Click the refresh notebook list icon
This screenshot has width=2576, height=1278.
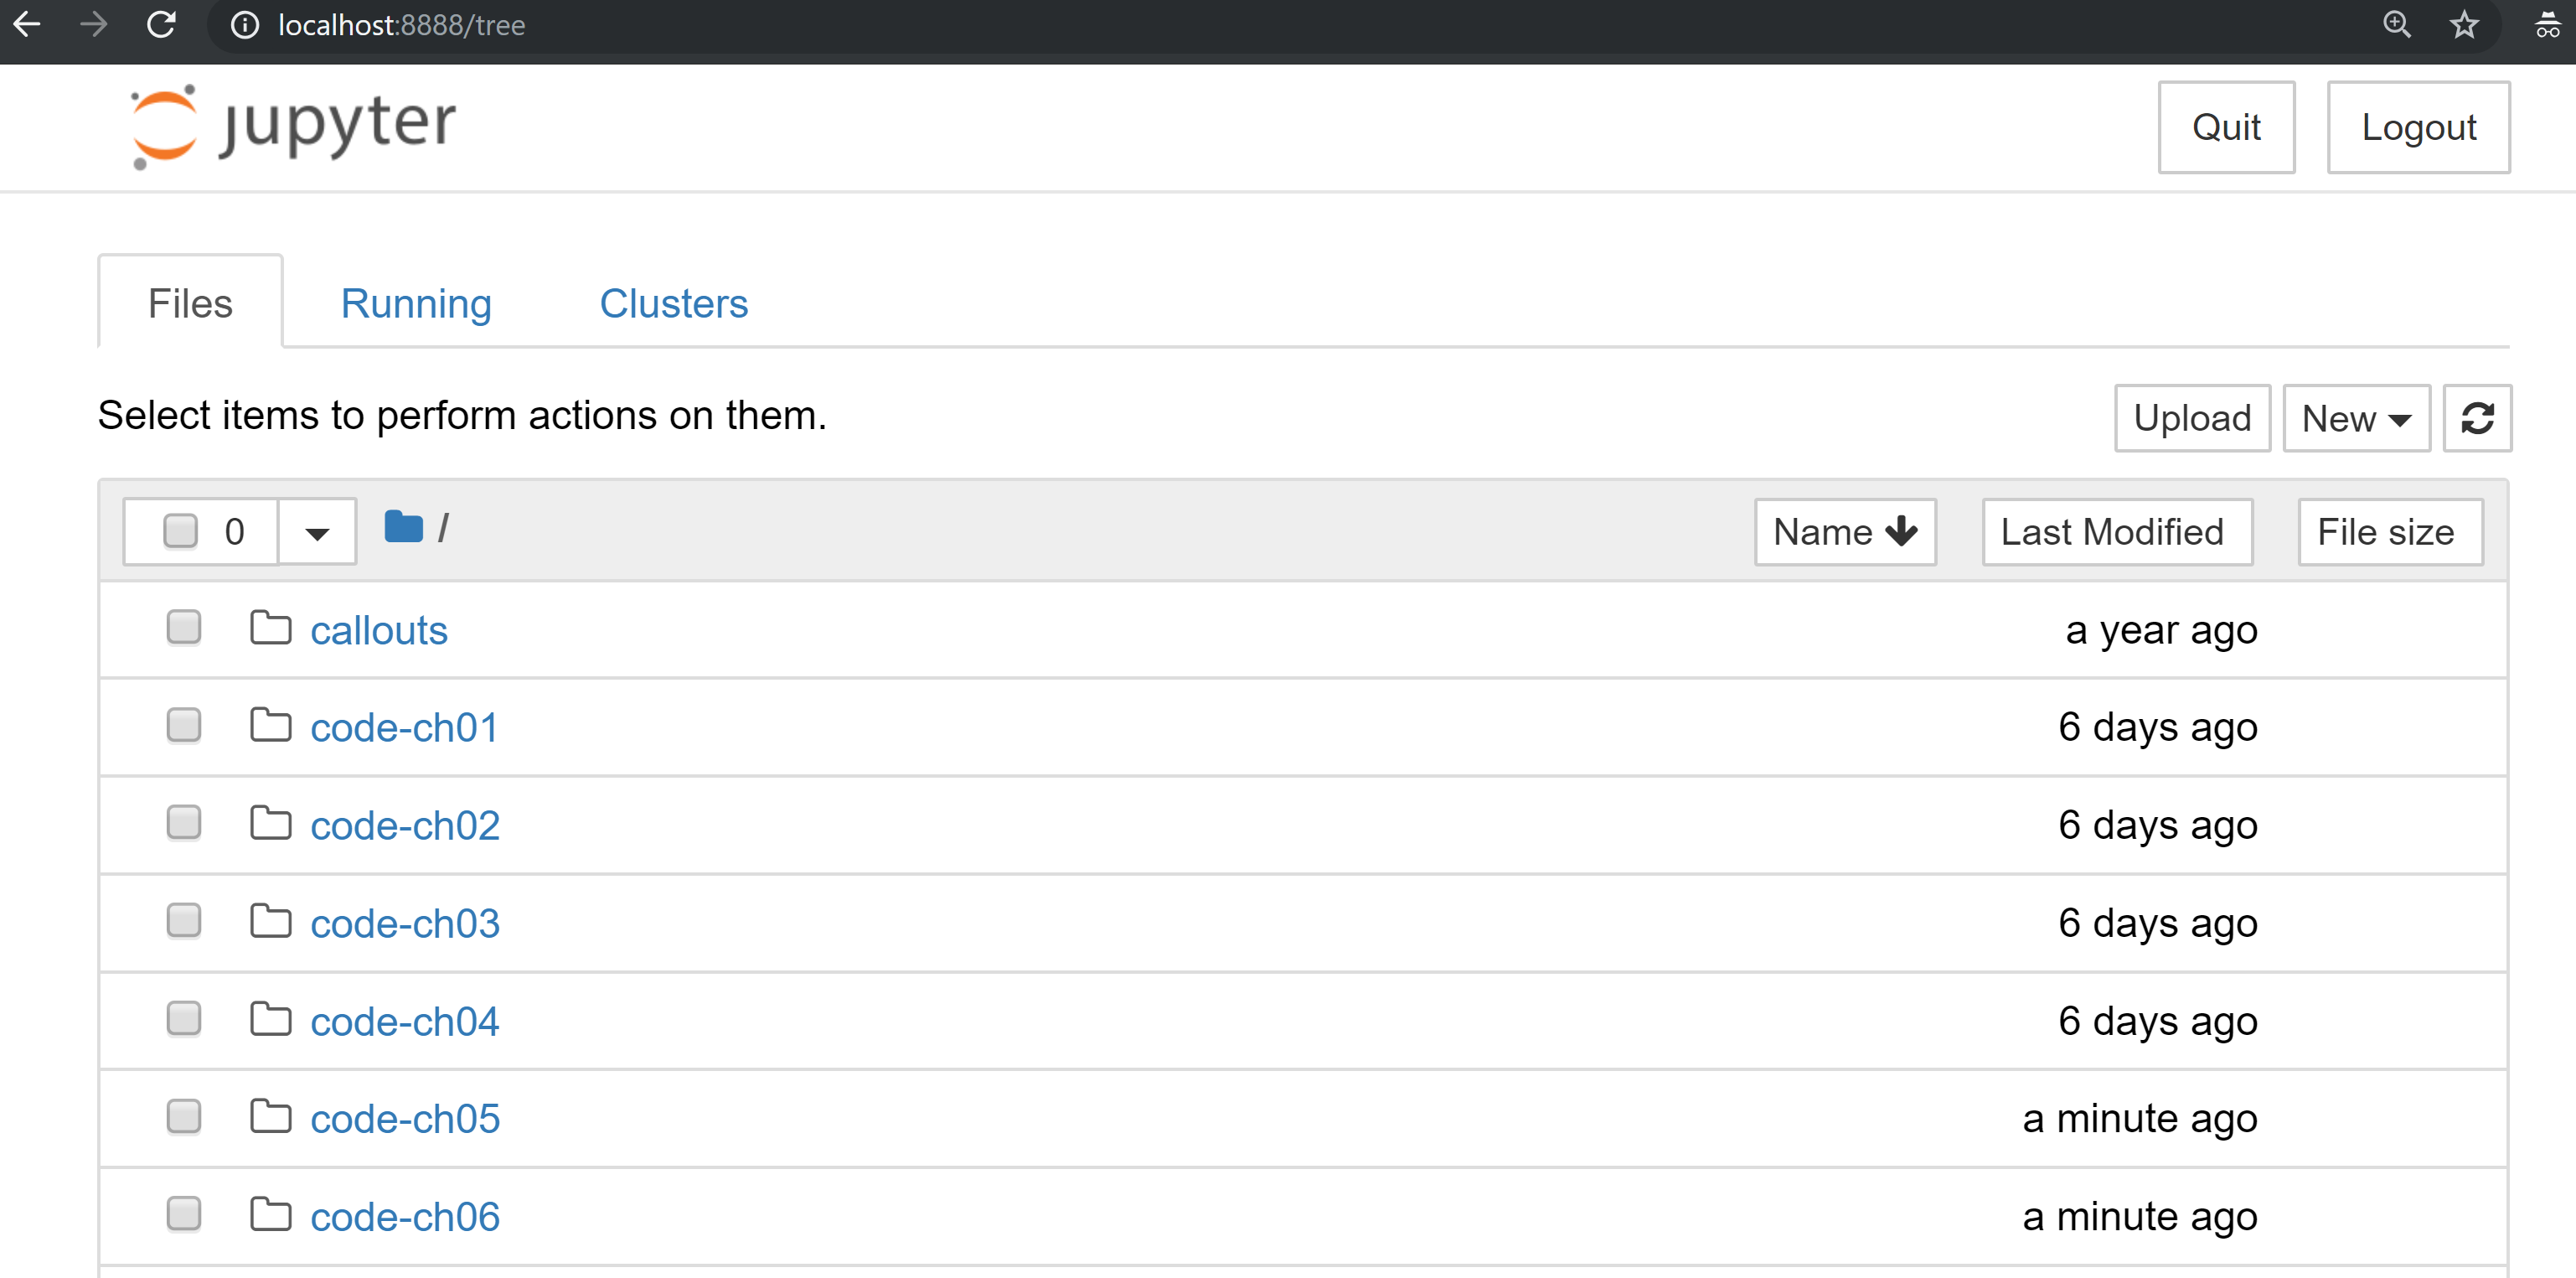point(2478,418)
